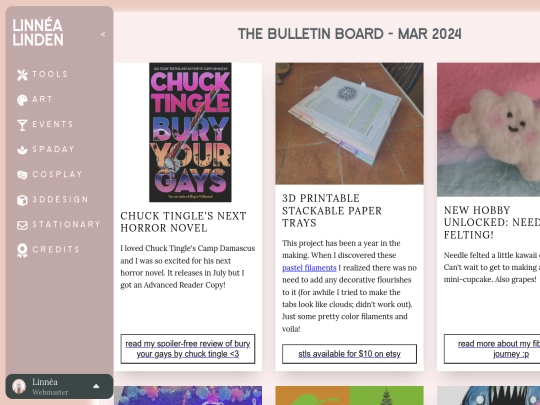
Task: Open the Stationary menu item
Action: coord(59,225)
